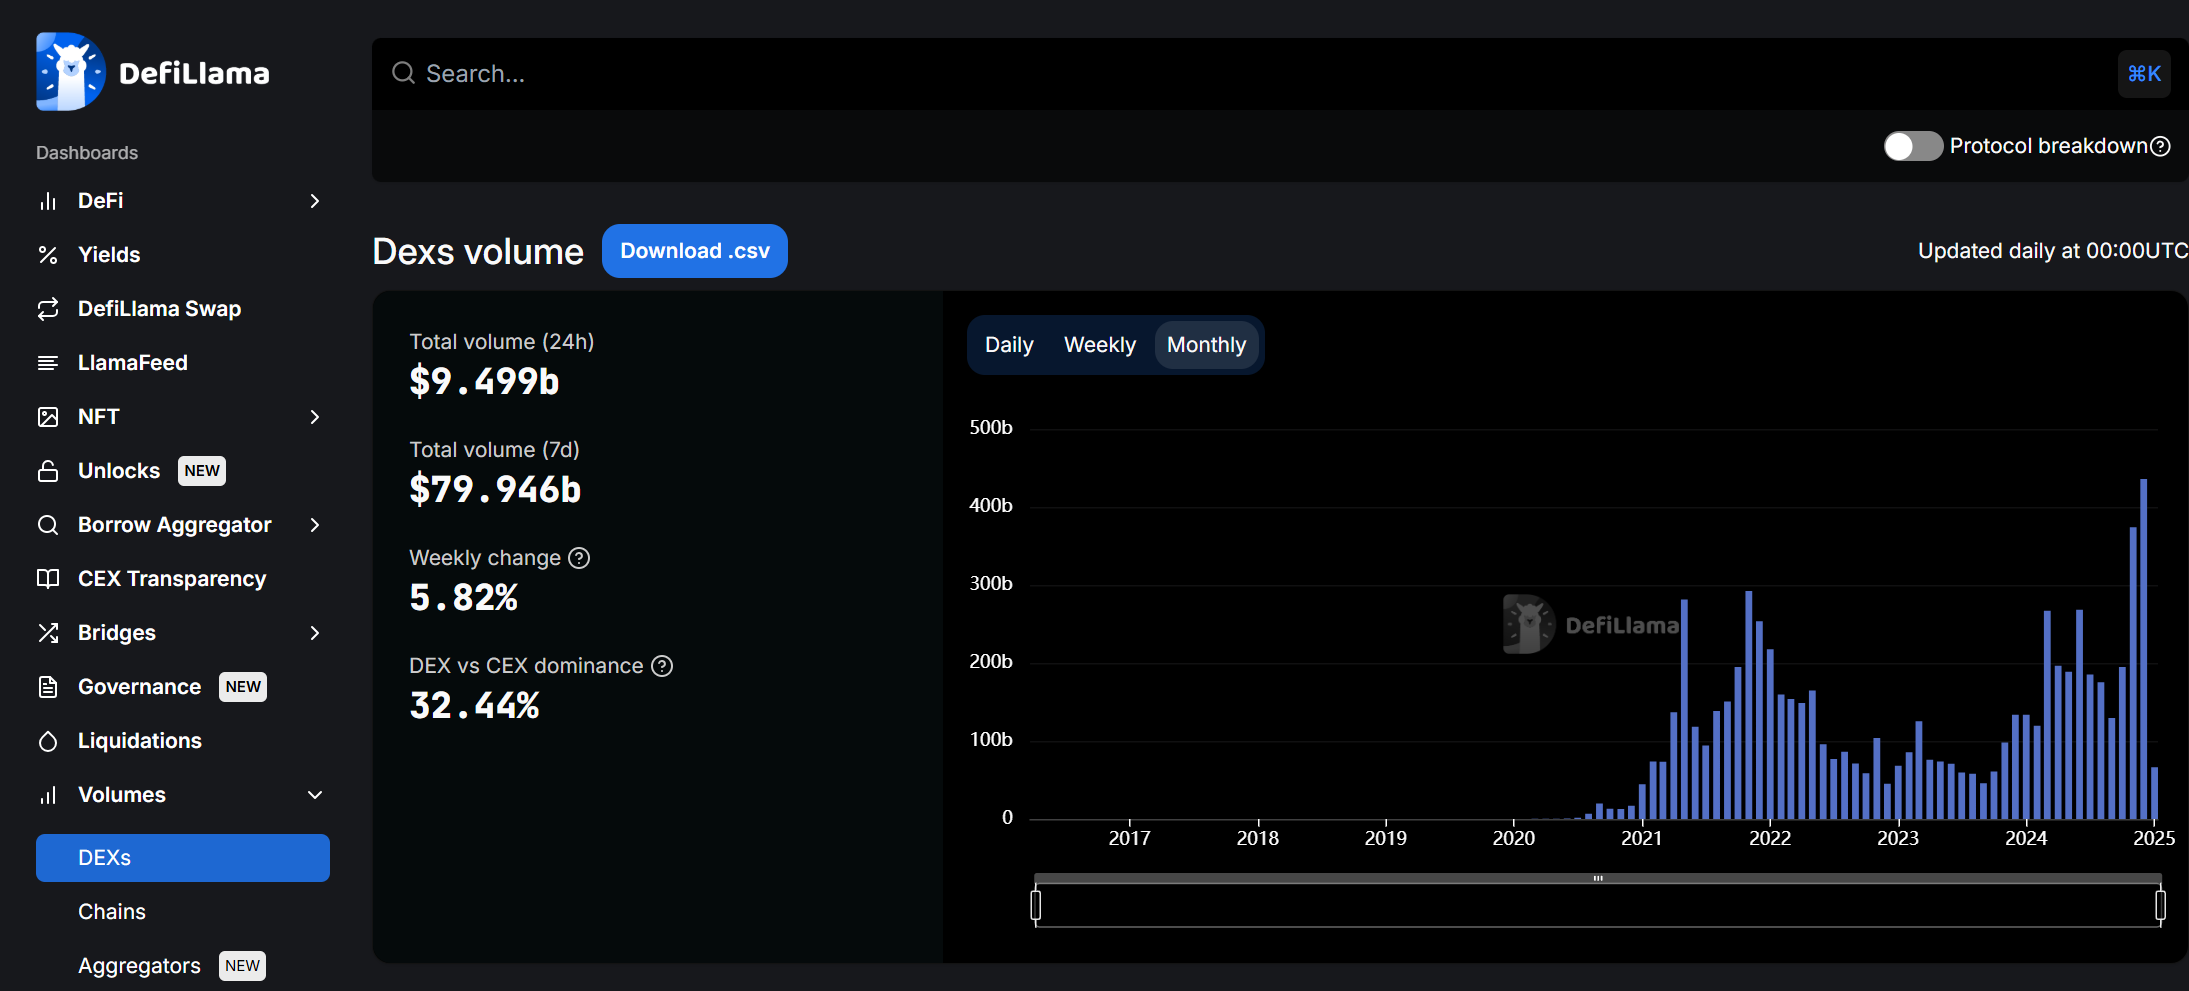This screenshot has height=991, width=2189.
Task: Click the Updated daily at 00:00UTC text
Action: (x=2053, y=251)
